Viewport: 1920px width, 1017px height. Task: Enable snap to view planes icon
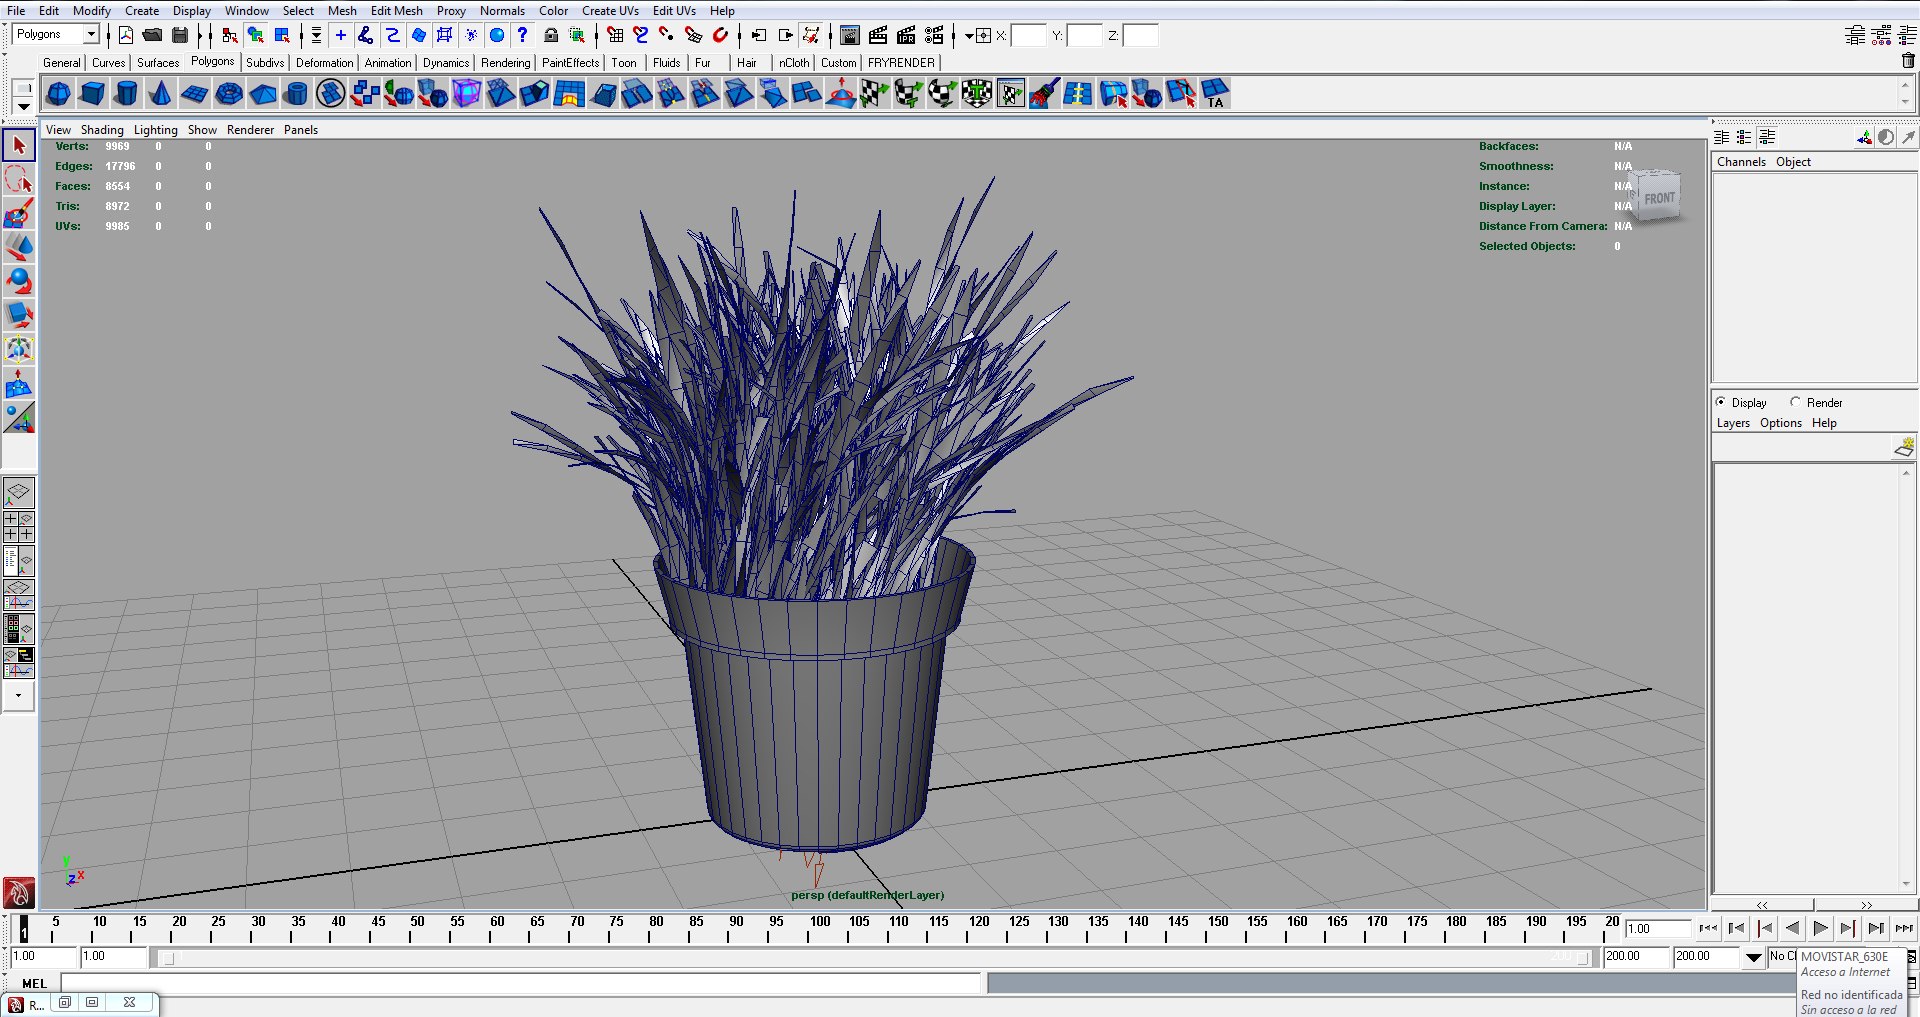(693, 35)
